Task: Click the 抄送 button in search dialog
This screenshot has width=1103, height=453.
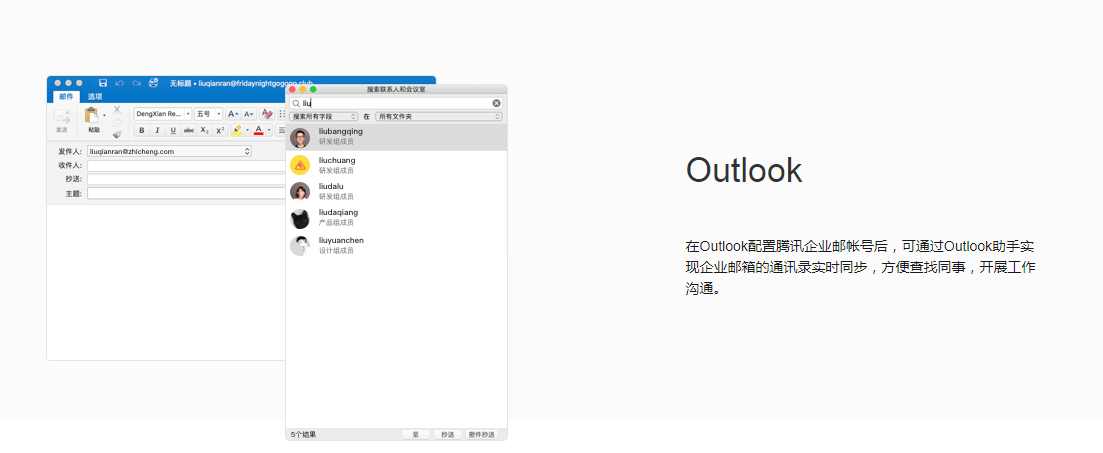Action: (446, 435)
